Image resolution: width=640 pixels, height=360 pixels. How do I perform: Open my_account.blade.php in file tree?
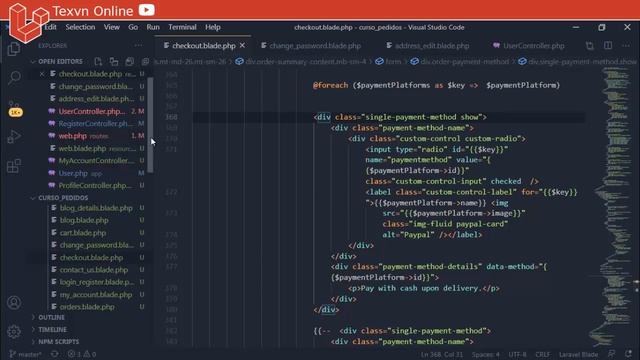pos(97,294)
